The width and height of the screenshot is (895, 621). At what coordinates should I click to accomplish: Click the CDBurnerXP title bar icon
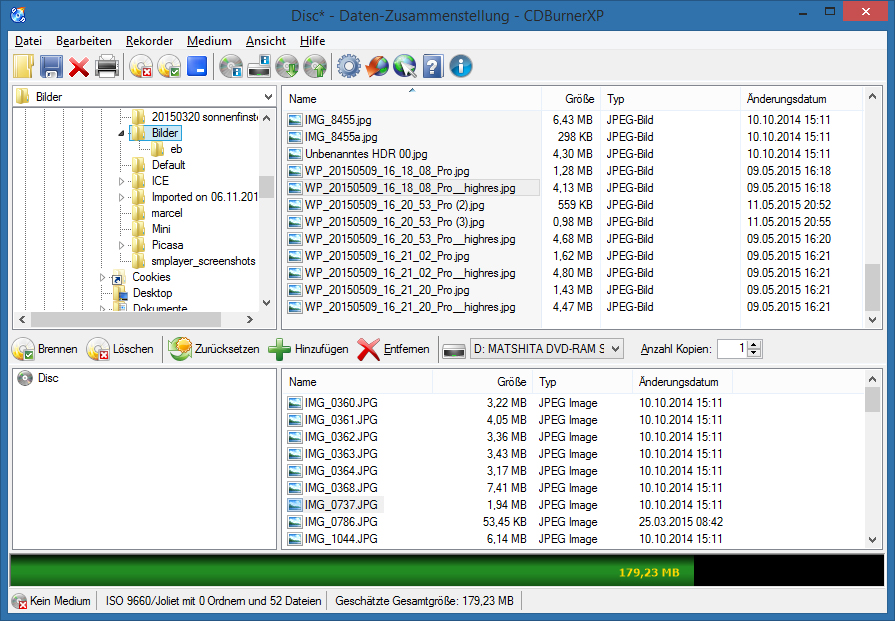point(18,14)
